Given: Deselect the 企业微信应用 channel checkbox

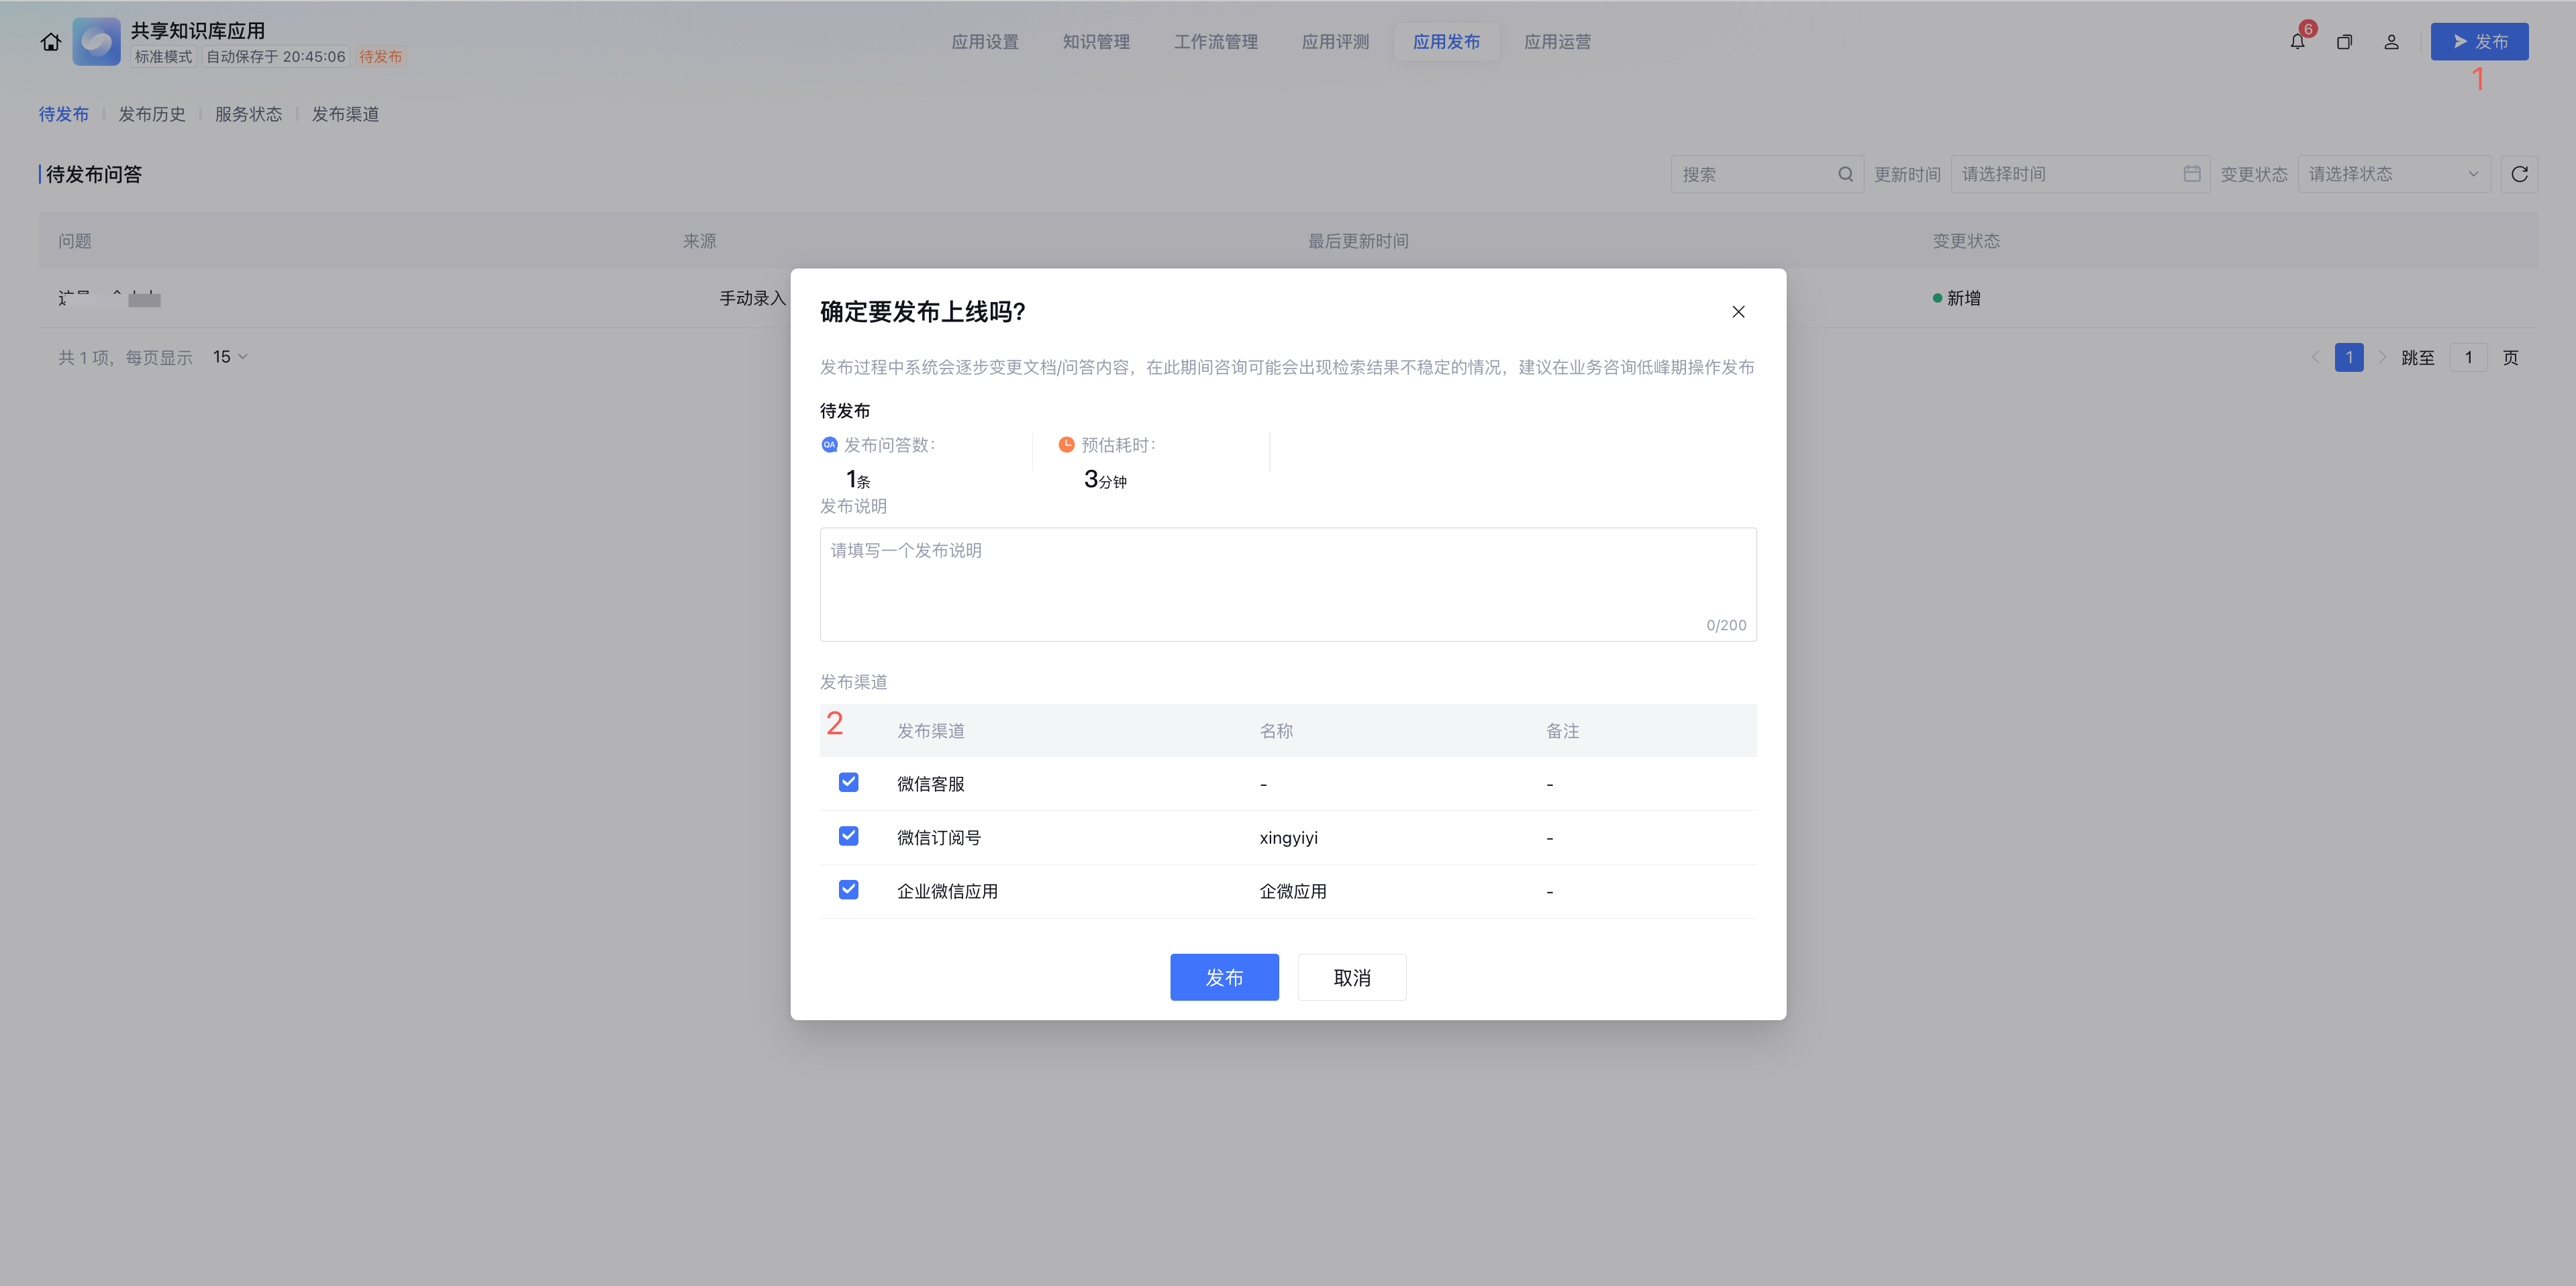Looking at the screenshot, I should [x=848, y=890].
